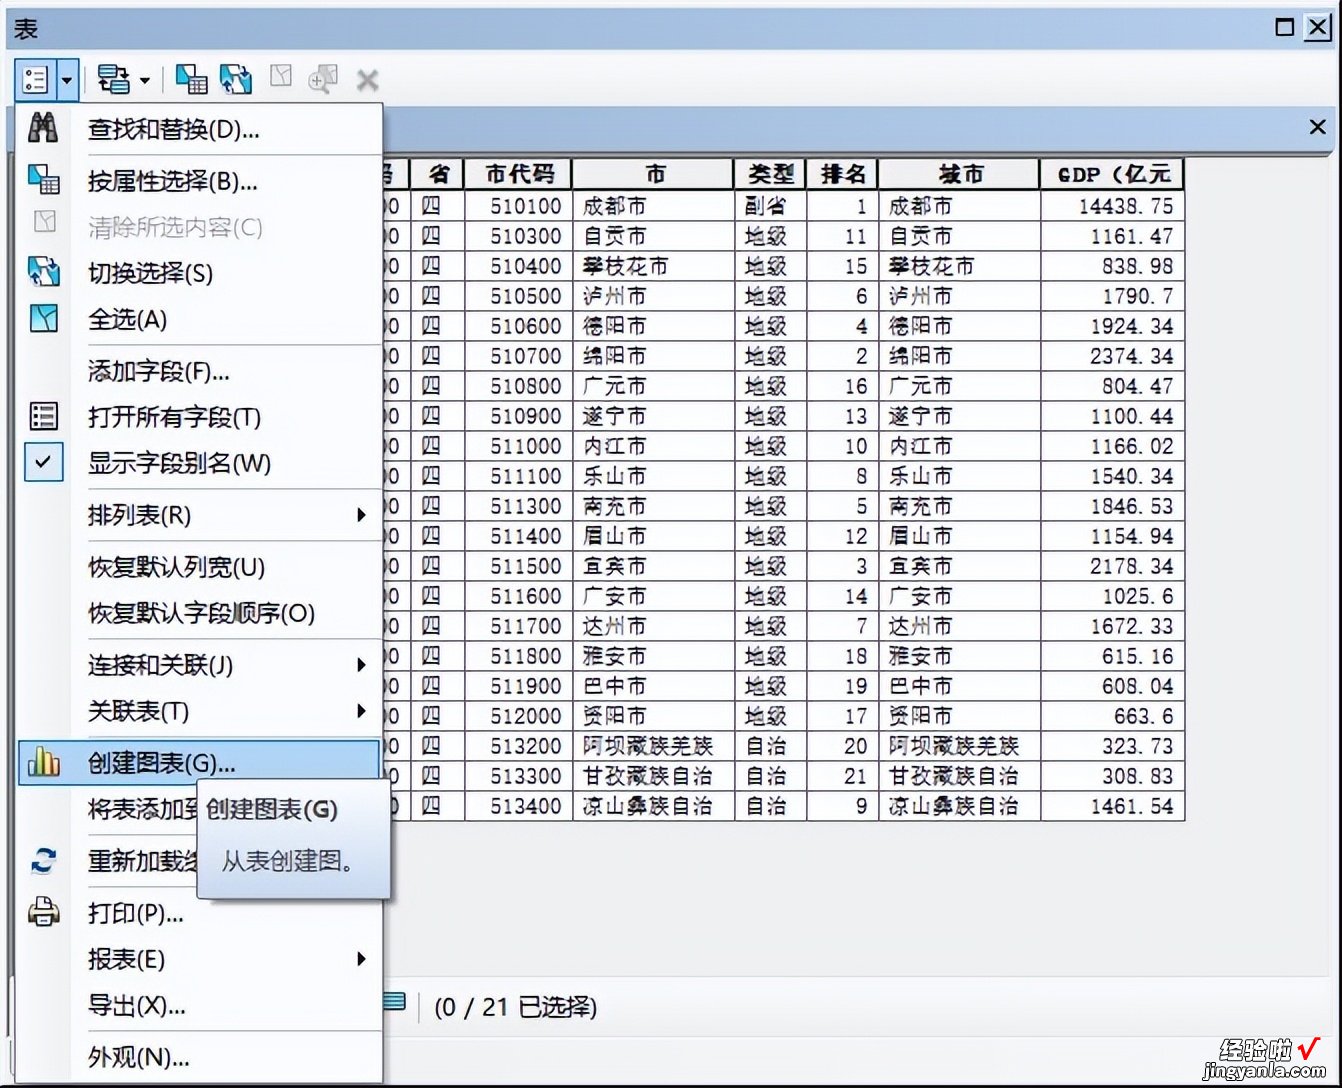This screenshot has height=1088, width=1342.
Task: Expand the 排列表(R) submenu
Action: coord(199,515)
